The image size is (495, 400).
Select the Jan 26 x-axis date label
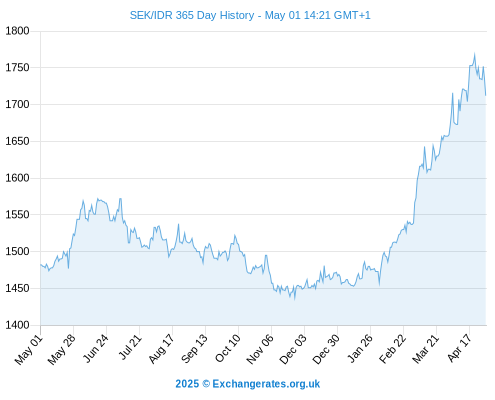[x=360, y=349]
